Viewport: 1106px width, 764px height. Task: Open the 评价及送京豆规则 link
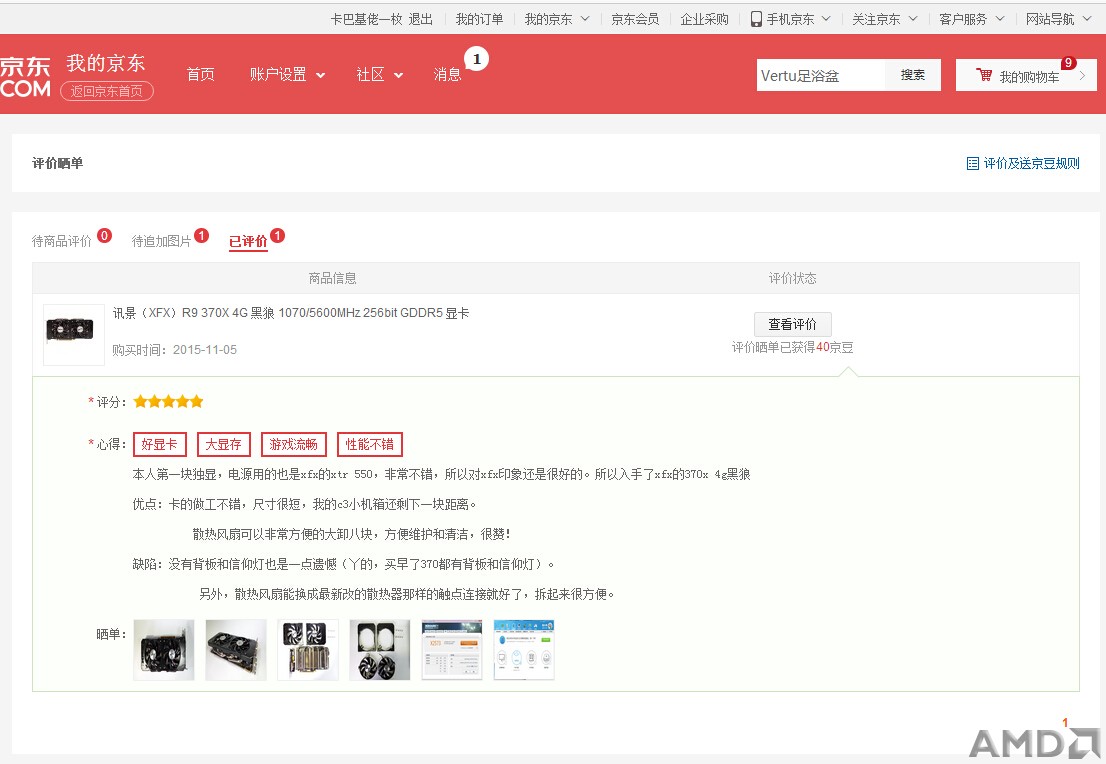[x=1031, y=164]
